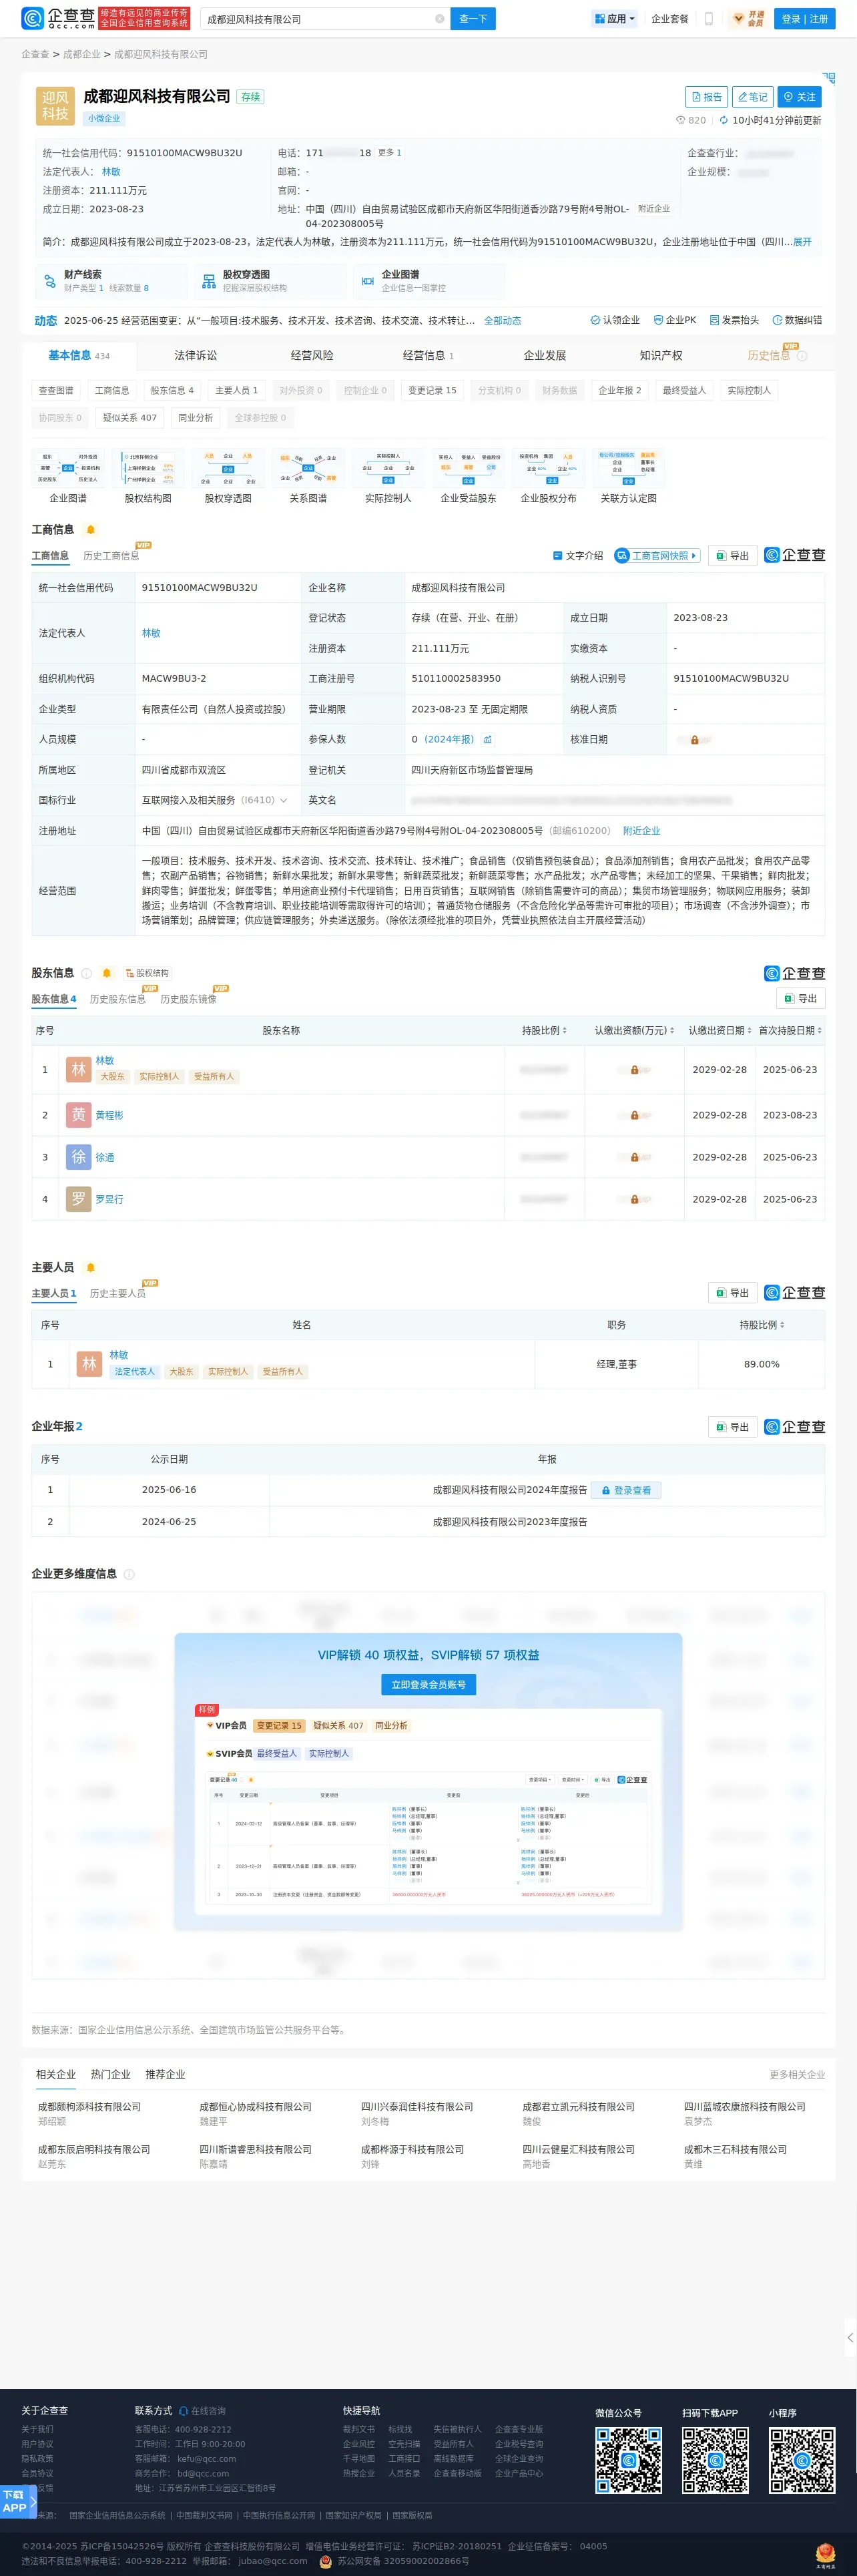This screenshot has height=2576, width=857.
Task: Click 立即登录会员账号 button
Action: click(428, 1685)
